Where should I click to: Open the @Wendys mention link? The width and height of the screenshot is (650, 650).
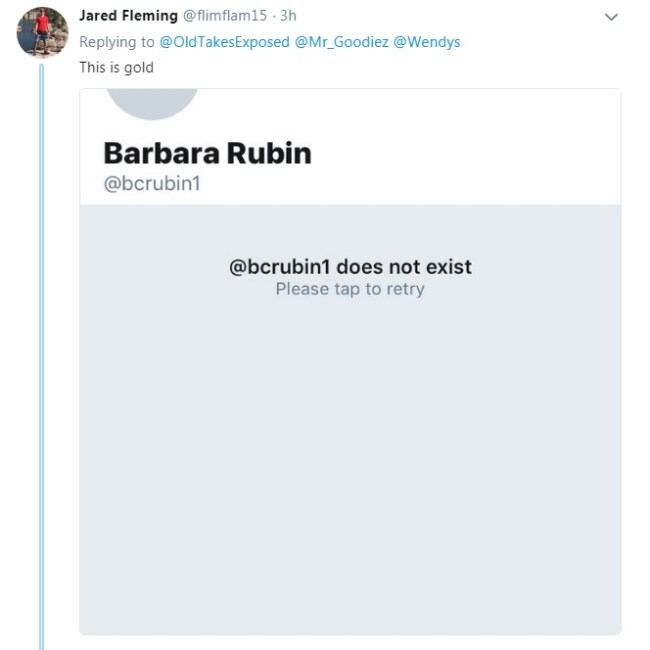[427, 42]
